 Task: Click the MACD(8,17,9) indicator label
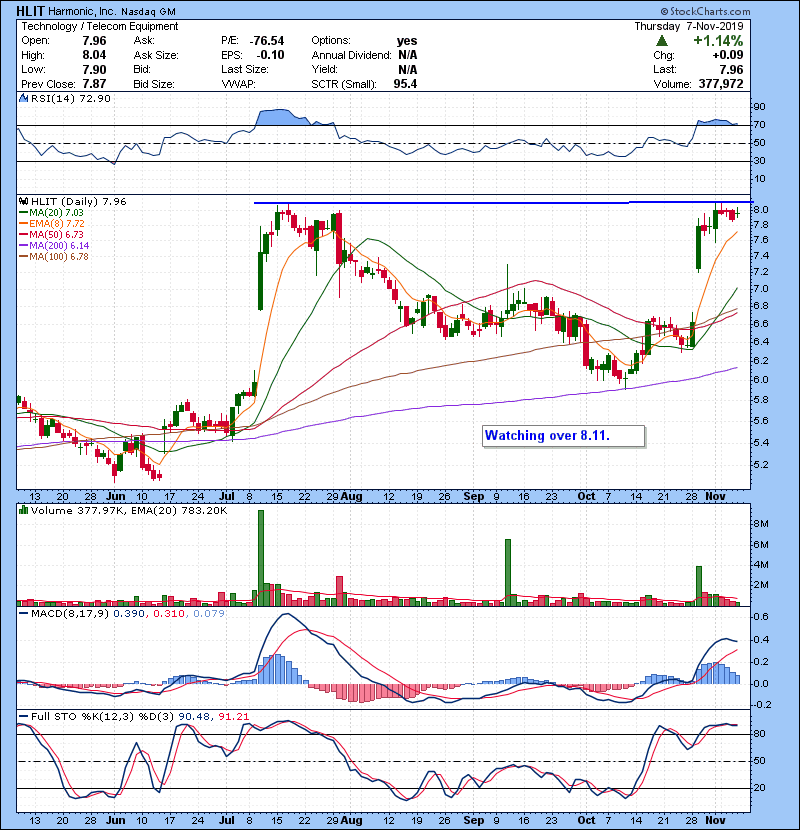[70, 614]
